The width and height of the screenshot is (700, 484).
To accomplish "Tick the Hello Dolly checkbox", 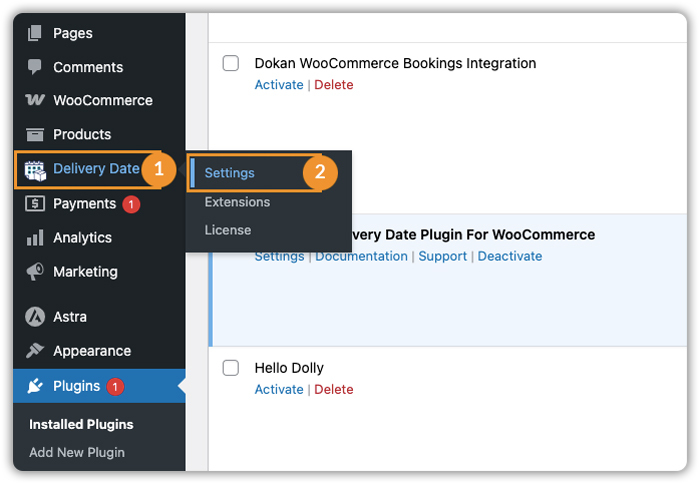I will pos(231,368).
